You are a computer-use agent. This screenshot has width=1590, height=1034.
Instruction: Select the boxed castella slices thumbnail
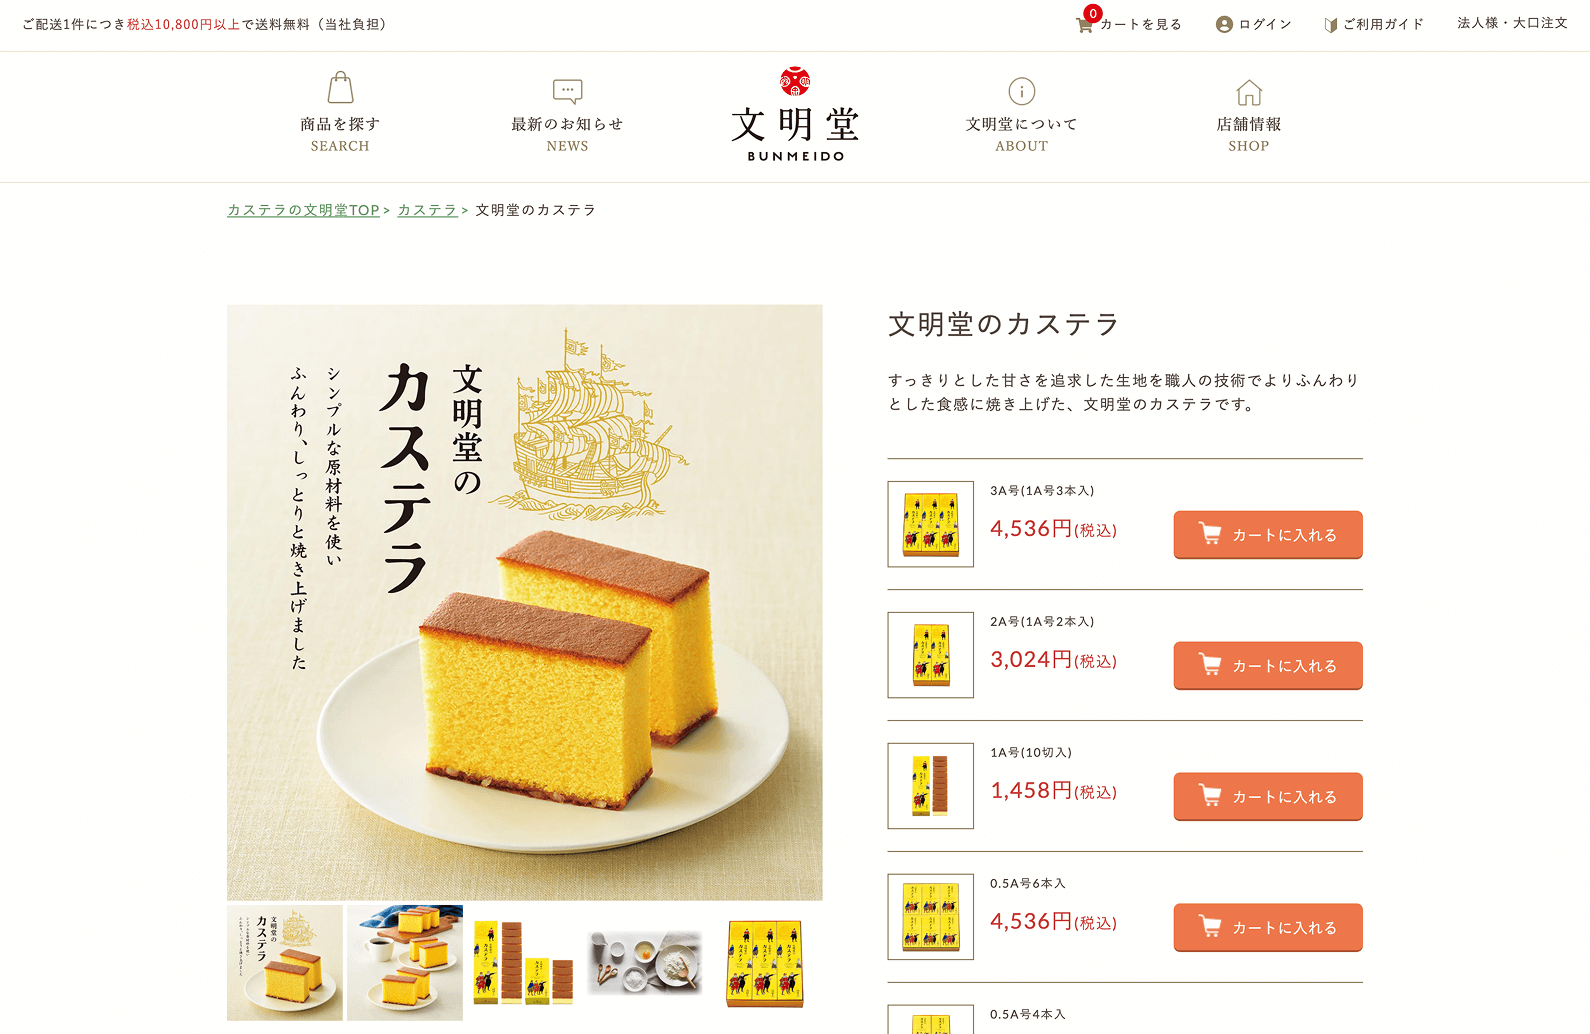pyautogui.click(x=525, y=963)
